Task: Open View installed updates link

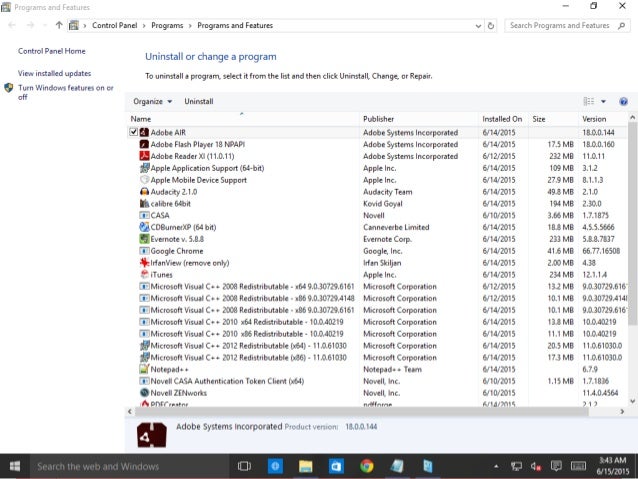Action: coord(55,73)
